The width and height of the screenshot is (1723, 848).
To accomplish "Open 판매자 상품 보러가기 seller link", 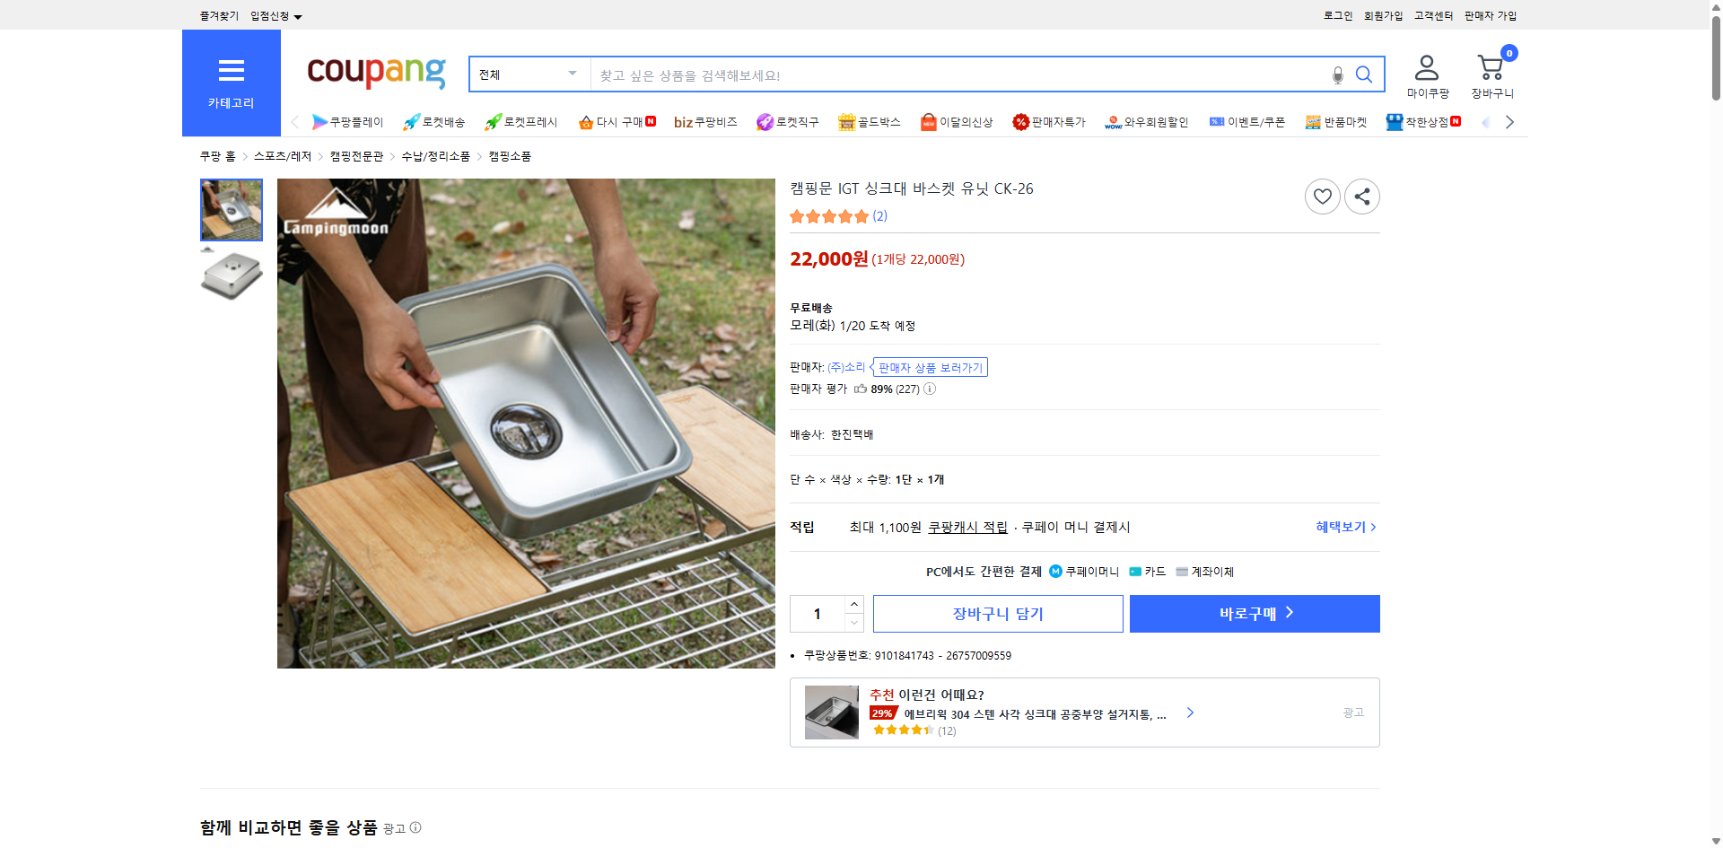I will point(932,367).
